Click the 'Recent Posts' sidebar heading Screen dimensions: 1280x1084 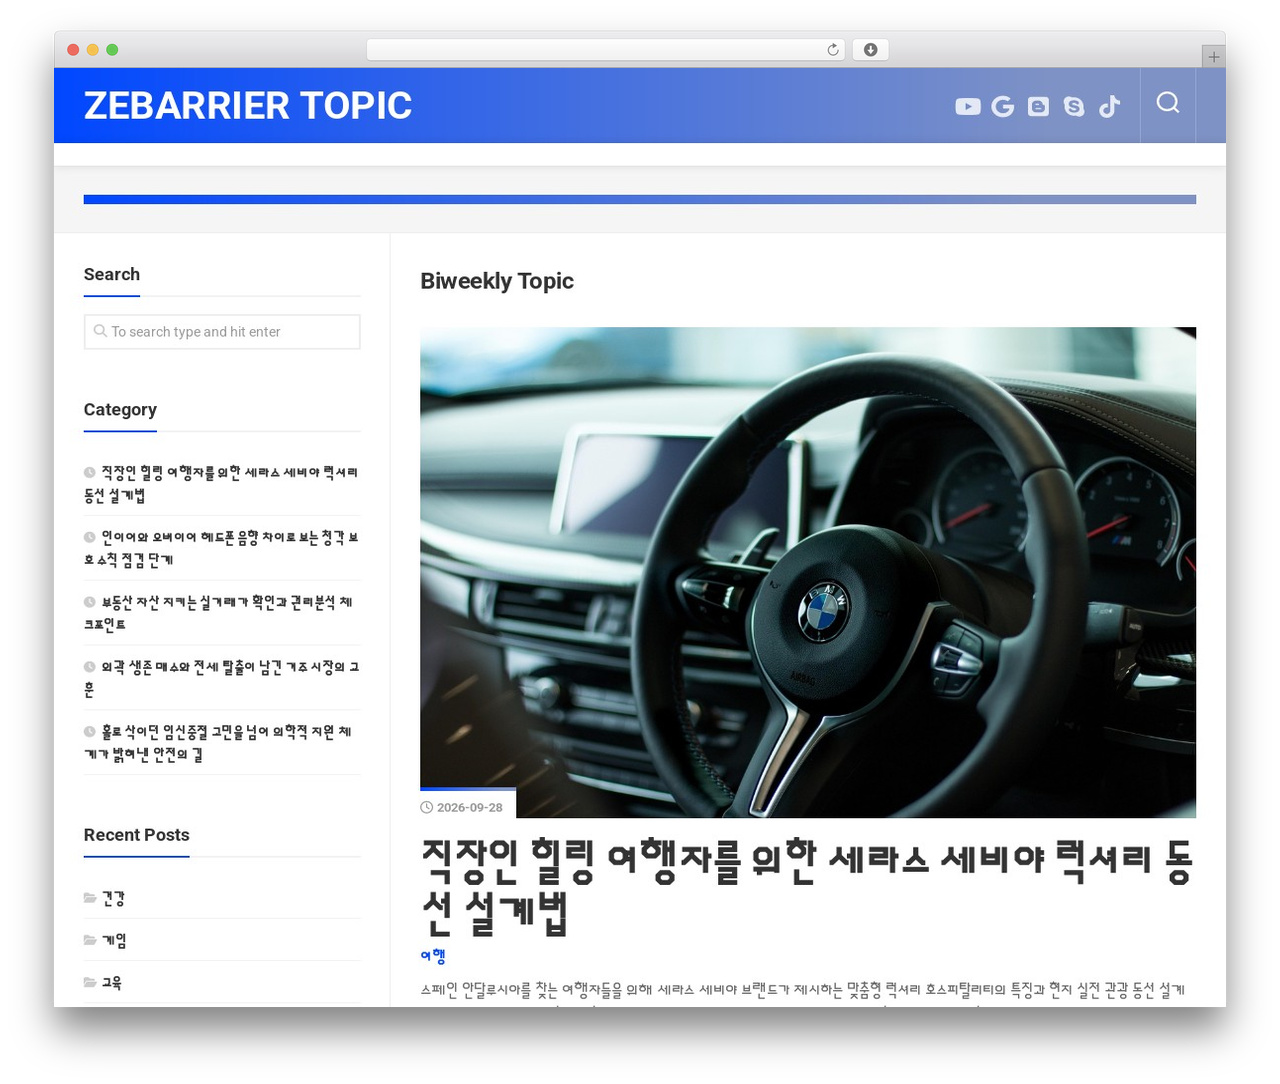[x=137, y=835]
